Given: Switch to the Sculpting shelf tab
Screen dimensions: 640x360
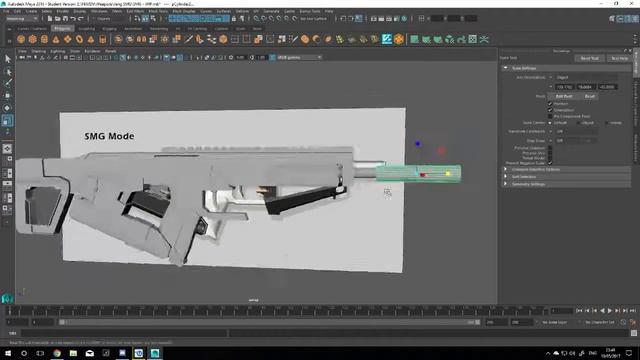Looking at the screenshot, I should coord(87,29).
